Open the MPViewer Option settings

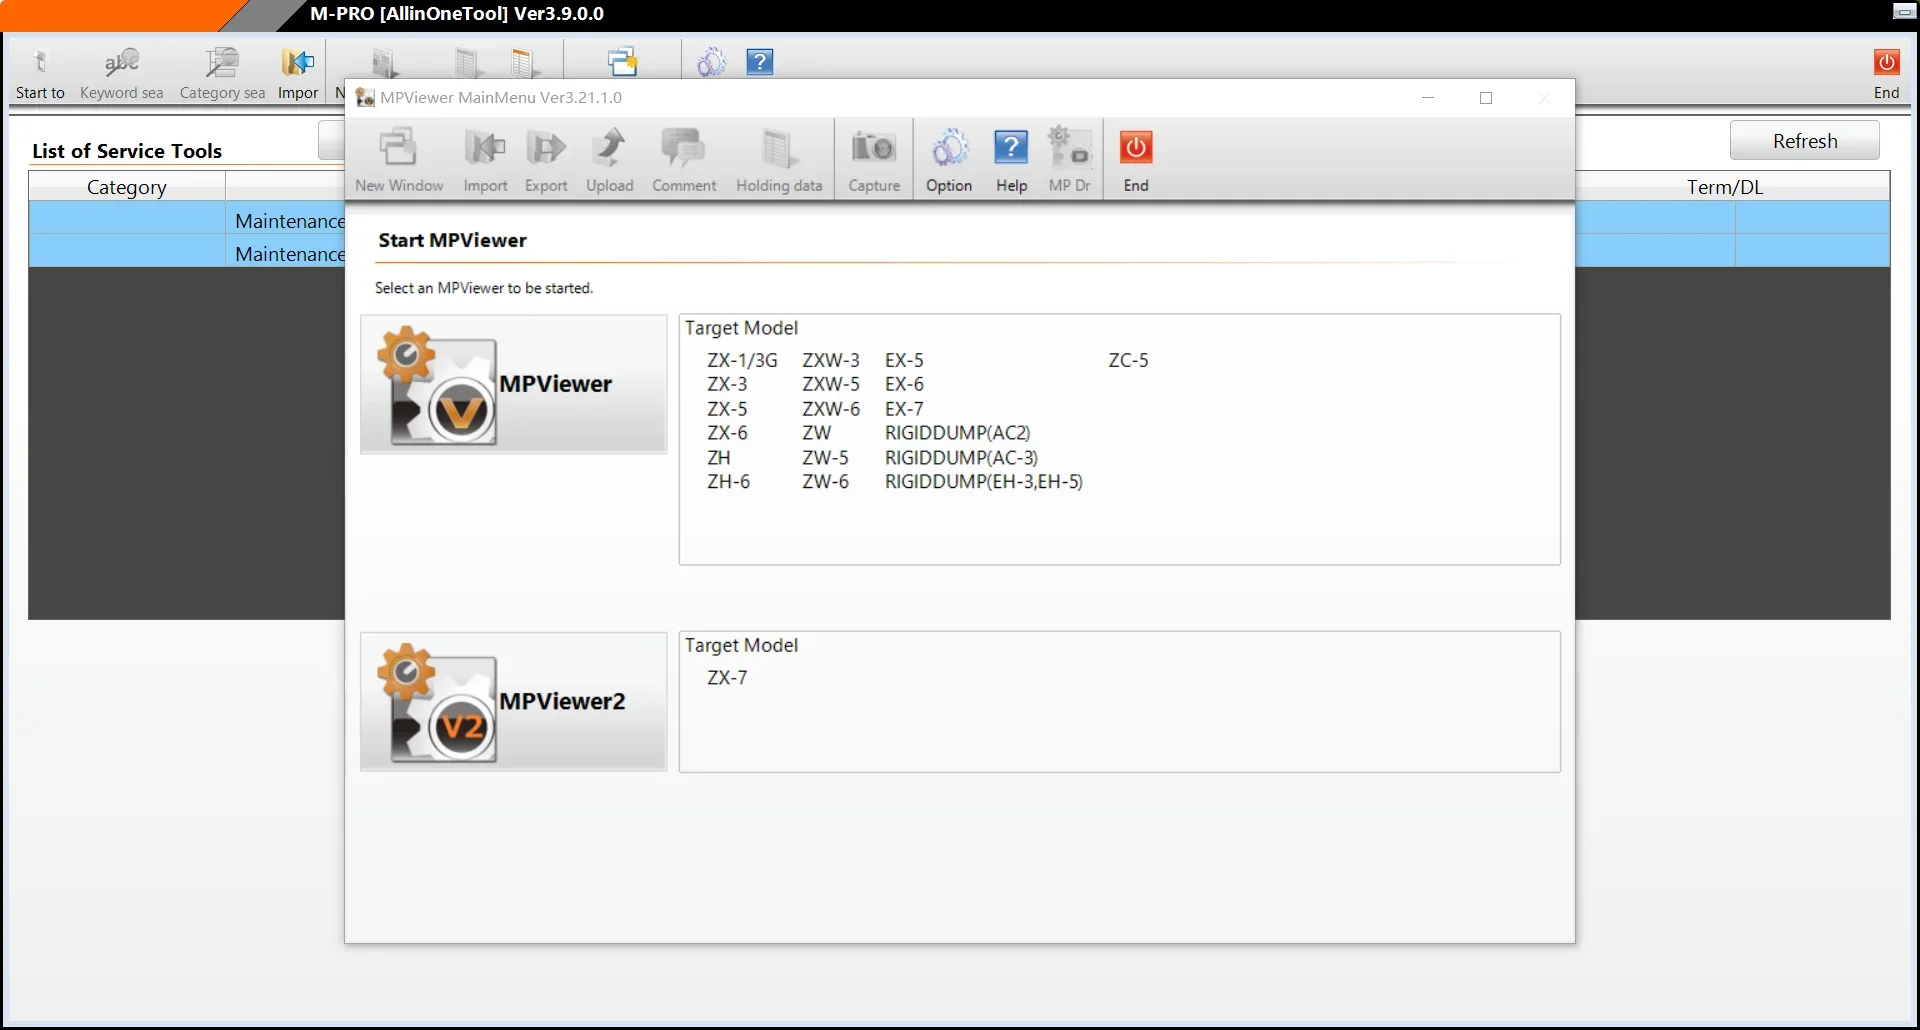tap(949, 158)
